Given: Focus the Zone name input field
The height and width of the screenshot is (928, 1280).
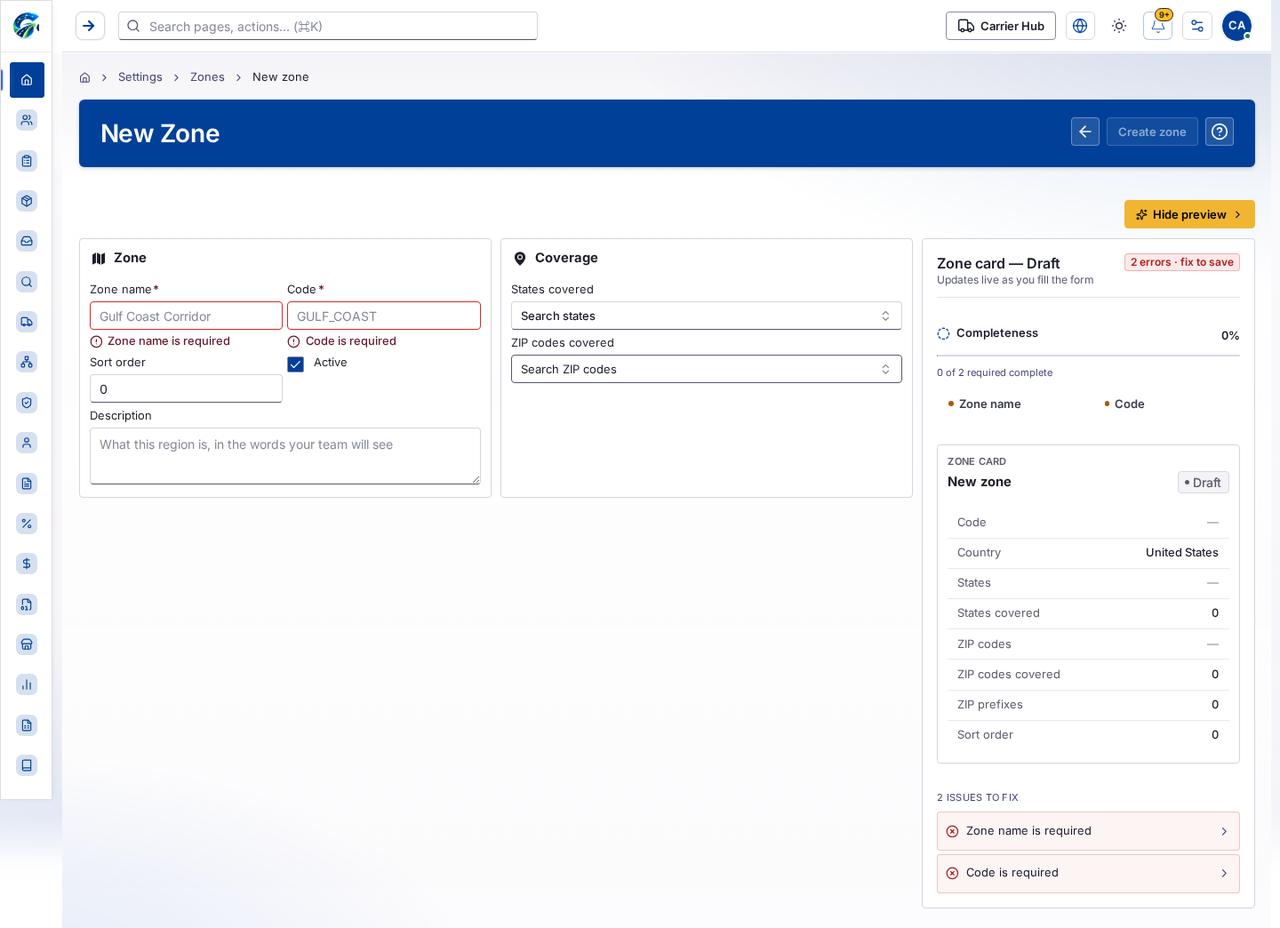Looking at the screenshot, I should pos(186,316).
